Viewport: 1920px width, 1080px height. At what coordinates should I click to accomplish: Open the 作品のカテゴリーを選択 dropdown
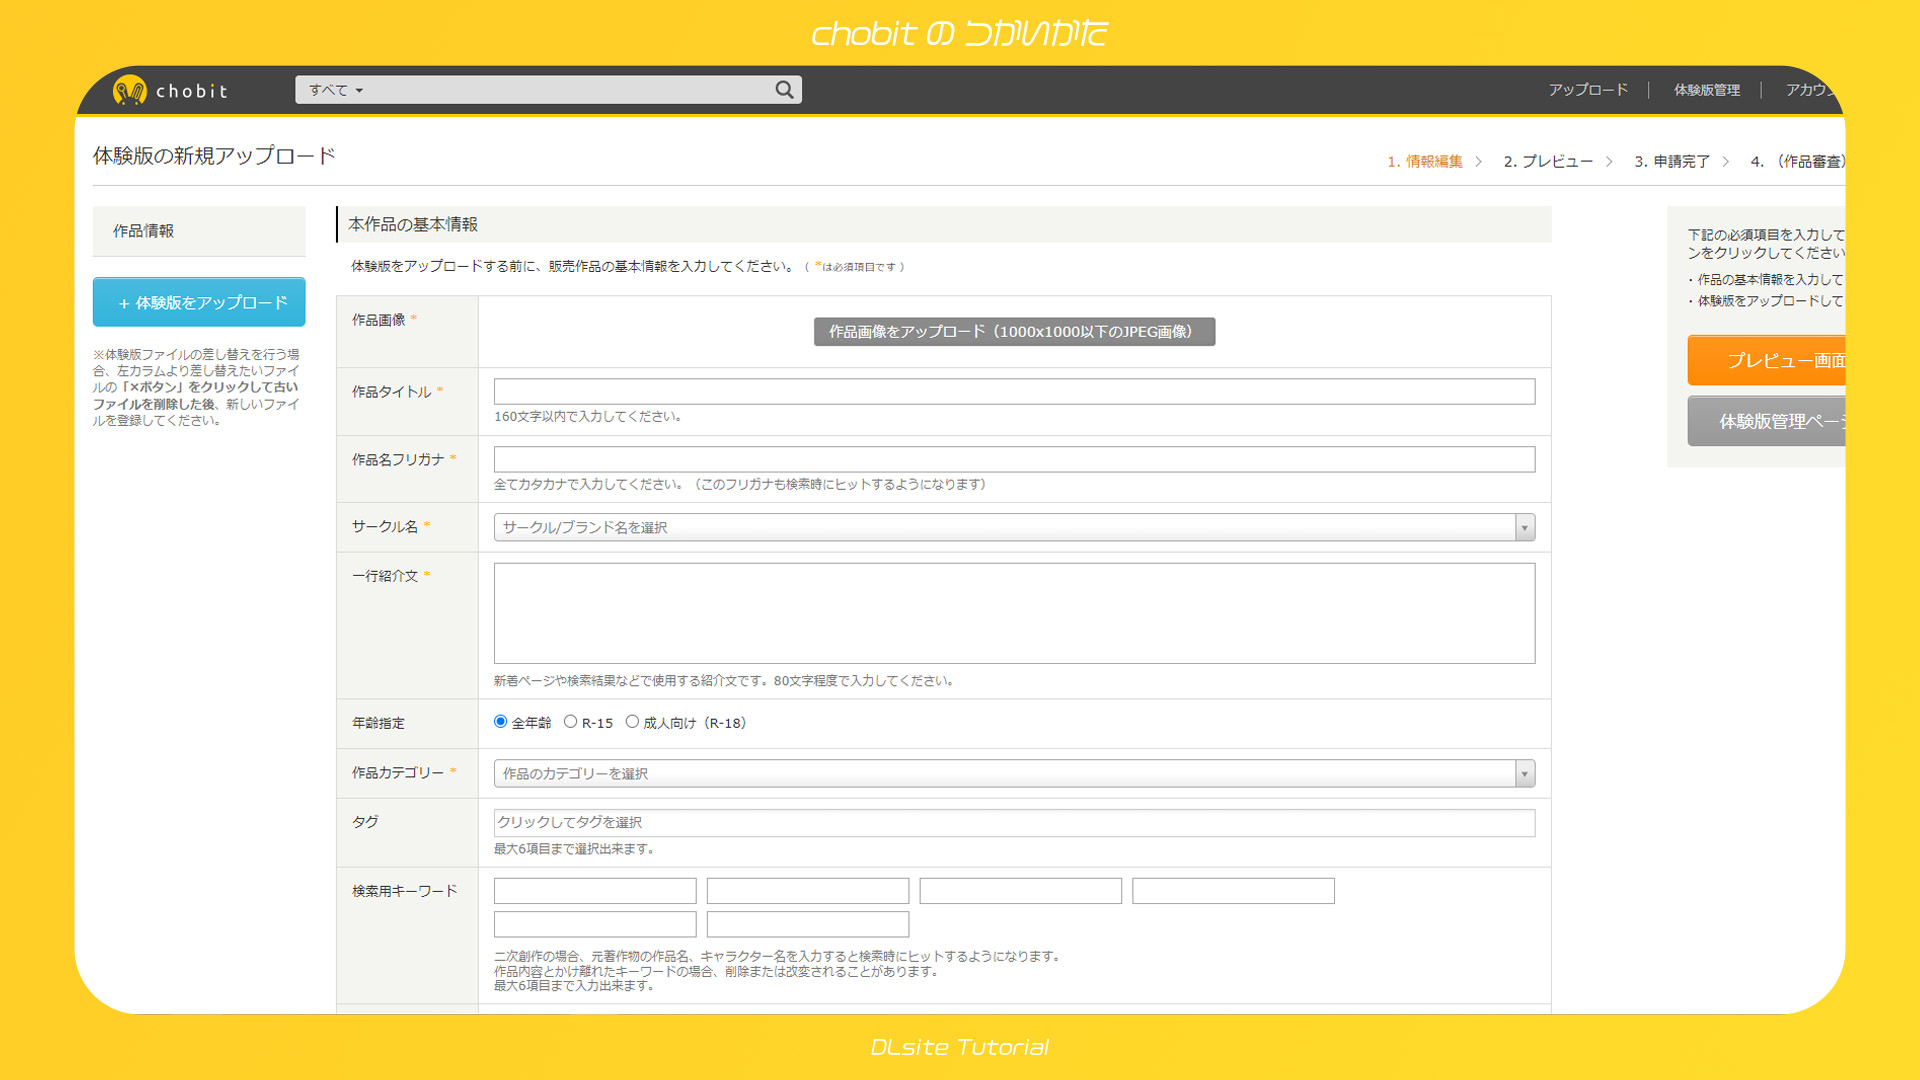pyautogui.click(x=1014, y=773)
